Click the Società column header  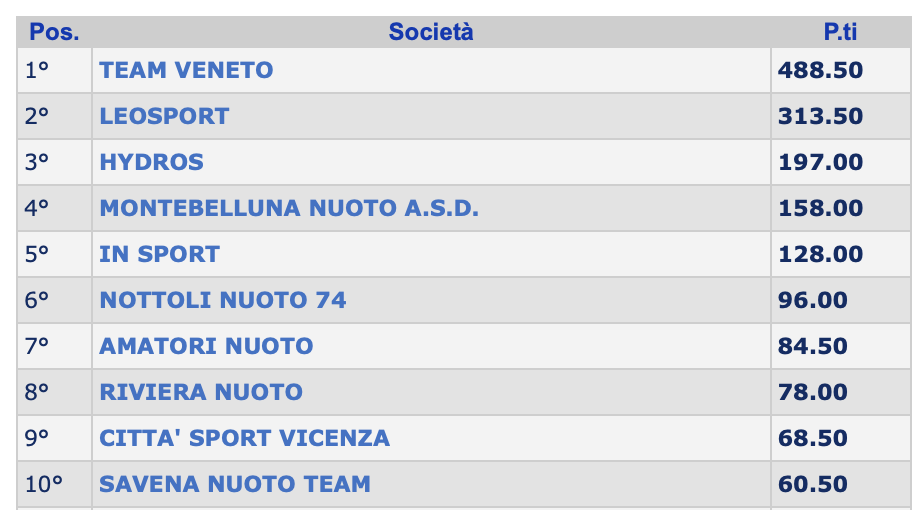[431, 32]
